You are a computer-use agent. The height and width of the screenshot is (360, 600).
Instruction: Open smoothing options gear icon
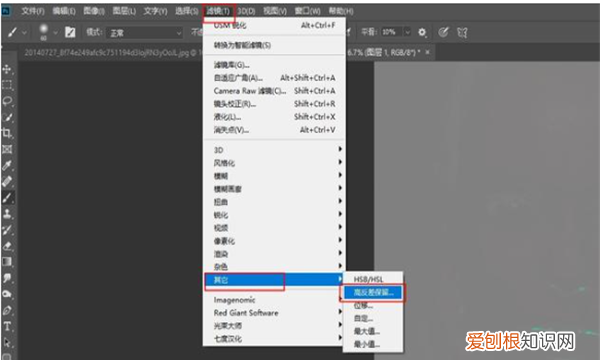pos(422,33)
